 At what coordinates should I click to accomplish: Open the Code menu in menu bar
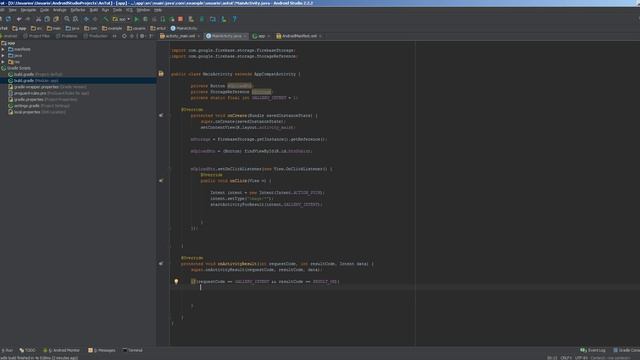[44, 10]
